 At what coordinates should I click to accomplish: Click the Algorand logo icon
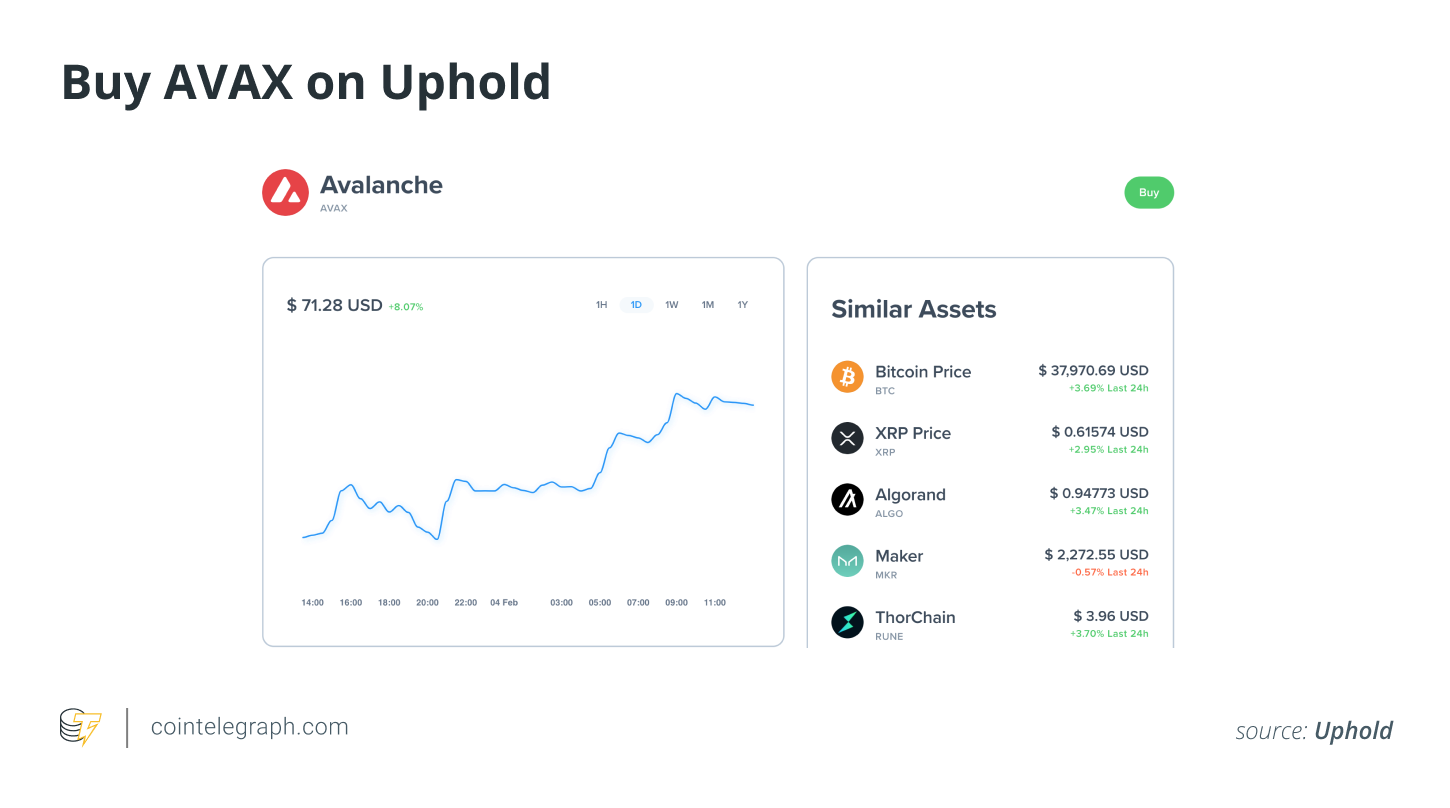click(847, 499)
